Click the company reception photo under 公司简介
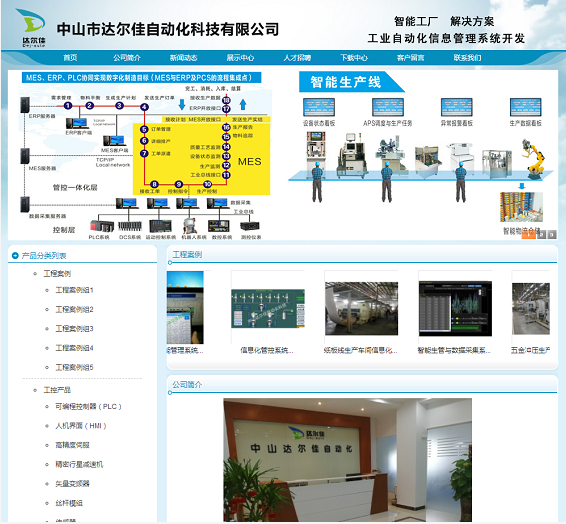This screenshot has width=566, height=524. click(x=347, y=460)
